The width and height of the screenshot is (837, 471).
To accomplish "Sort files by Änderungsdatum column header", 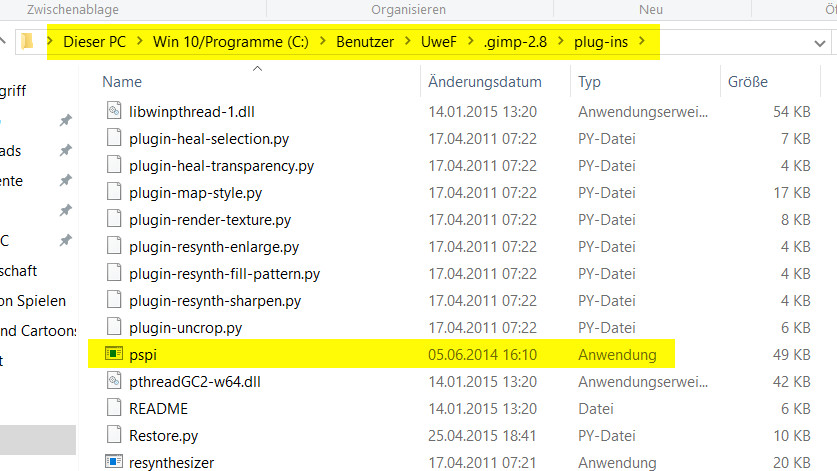I will coord(485,82).
